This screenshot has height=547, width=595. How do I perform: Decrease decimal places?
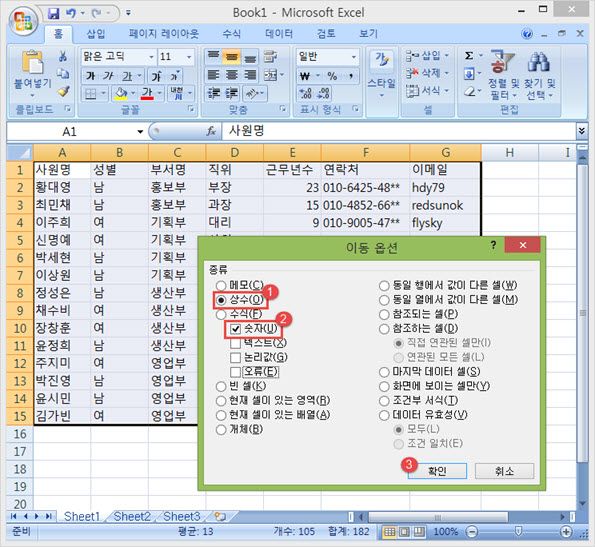point(323,93)
